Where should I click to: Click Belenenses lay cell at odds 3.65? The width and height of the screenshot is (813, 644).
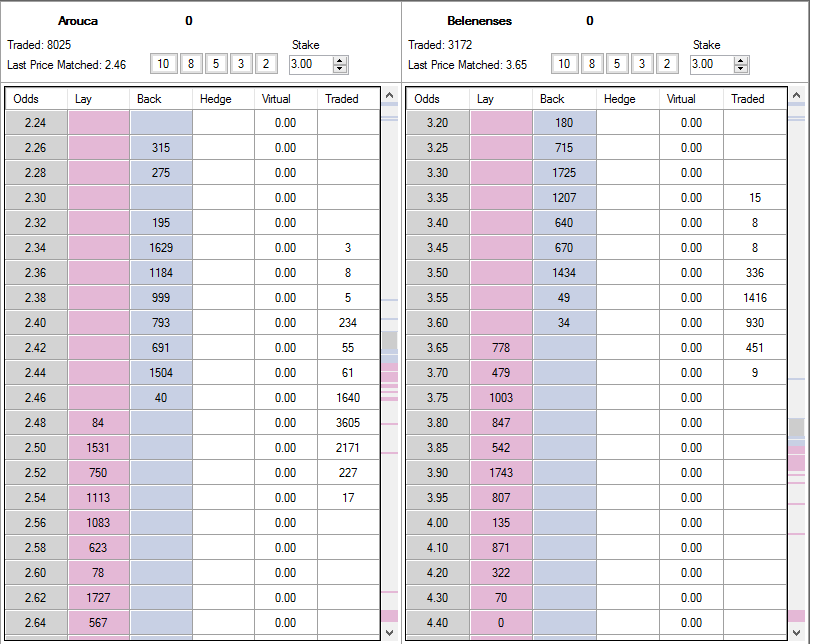501,348
